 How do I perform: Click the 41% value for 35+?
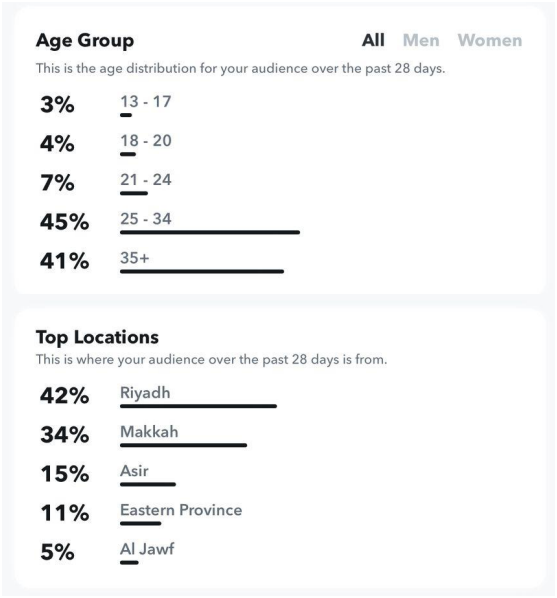tap(64, 261)
